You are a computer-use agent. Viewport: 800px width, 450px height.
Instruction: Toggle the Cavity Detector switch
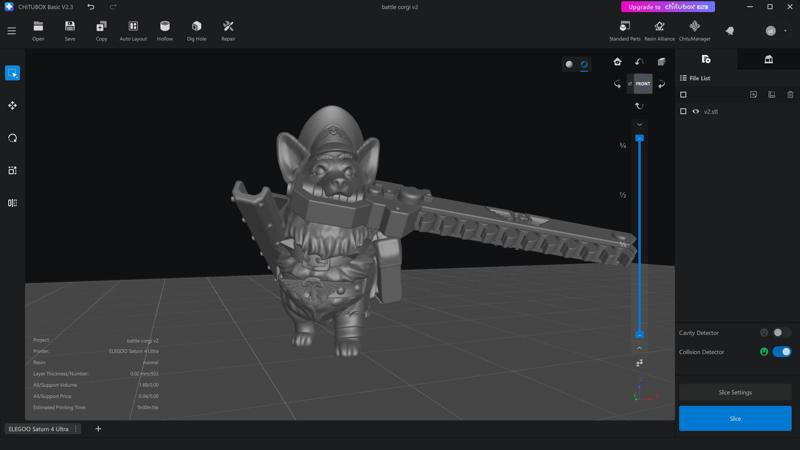tap(781, 333)
